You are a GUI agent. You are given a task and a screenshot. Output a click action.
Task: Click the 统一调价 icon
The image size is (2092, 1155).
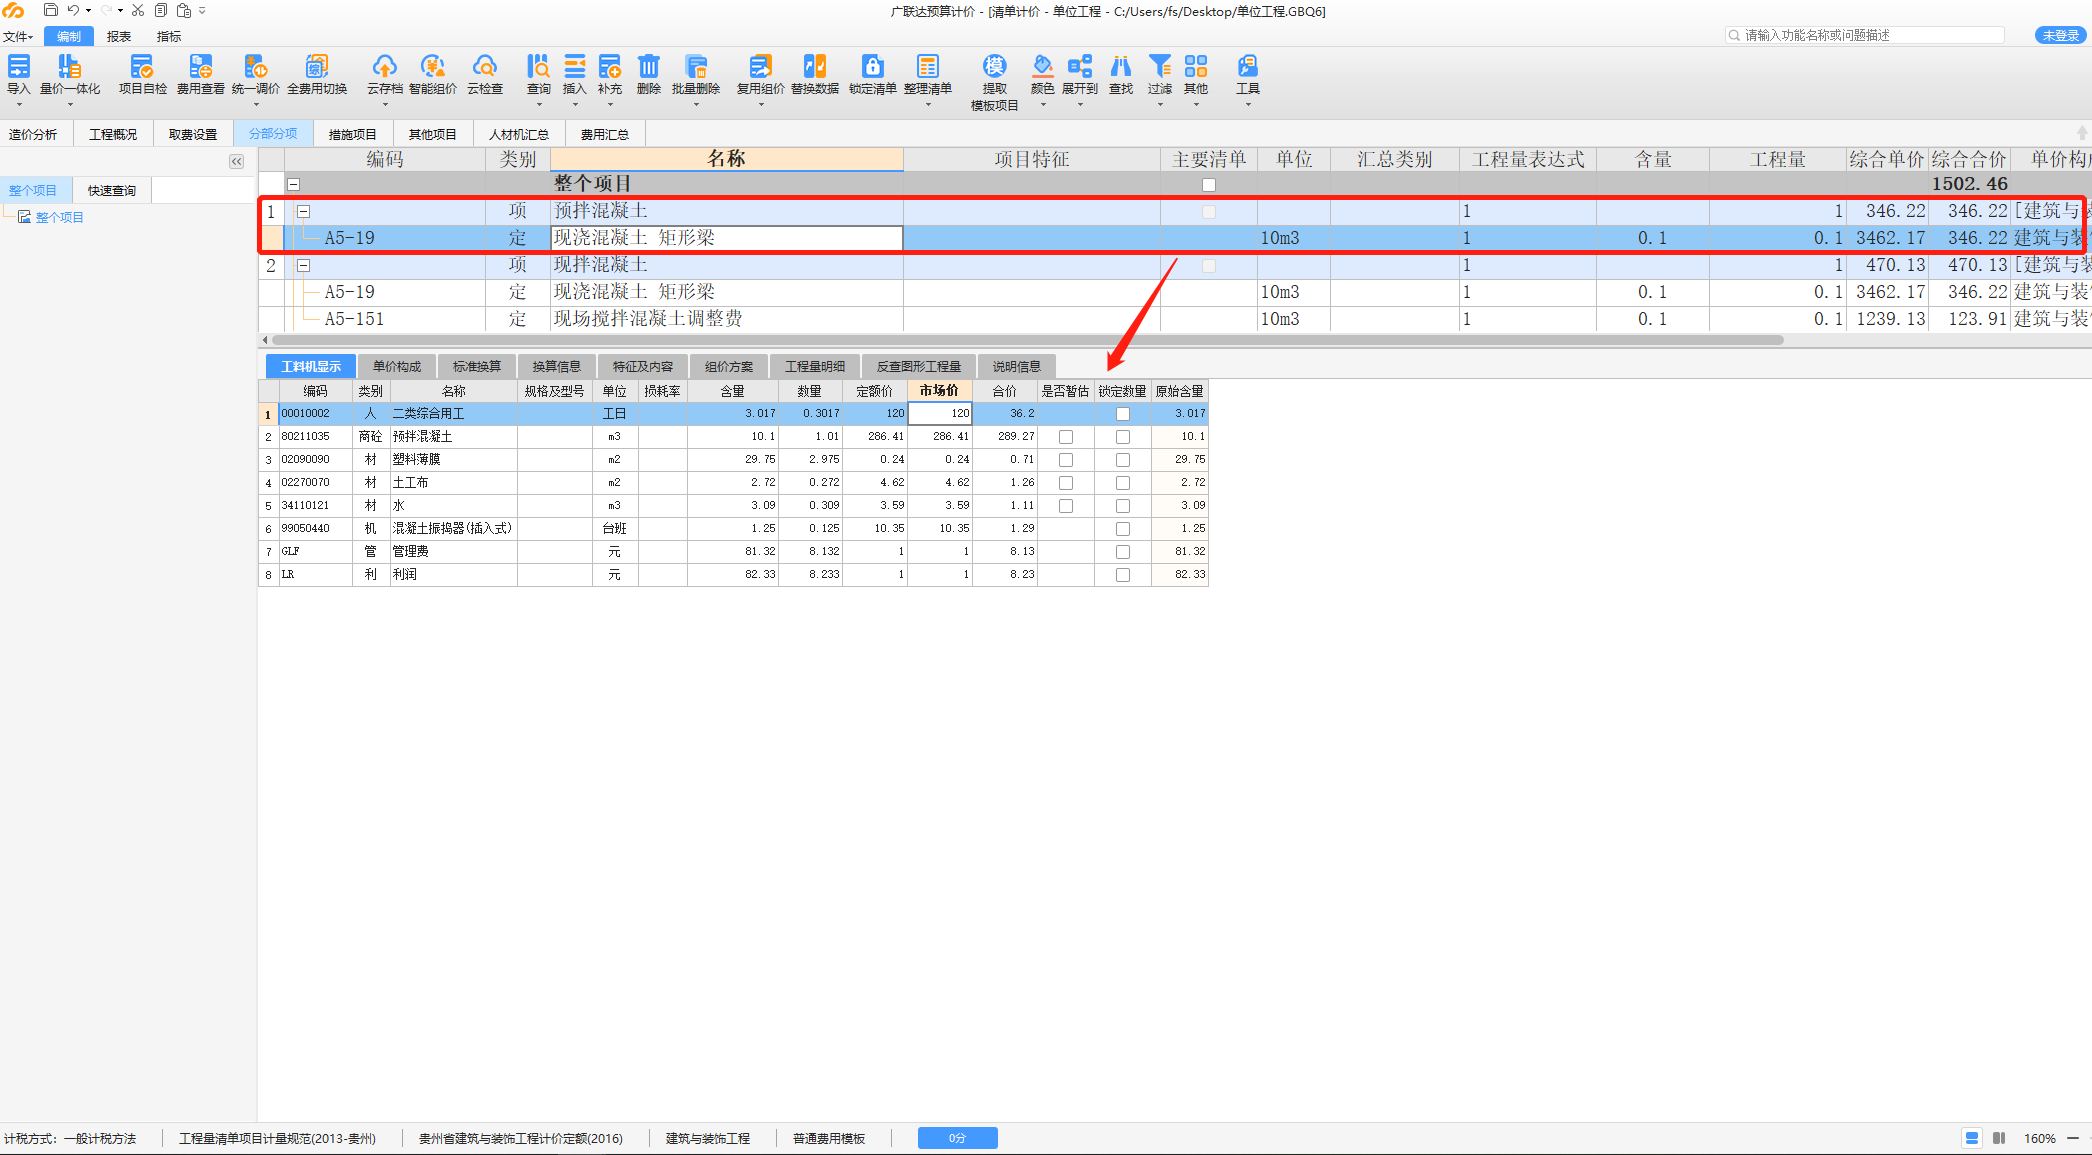256,67
